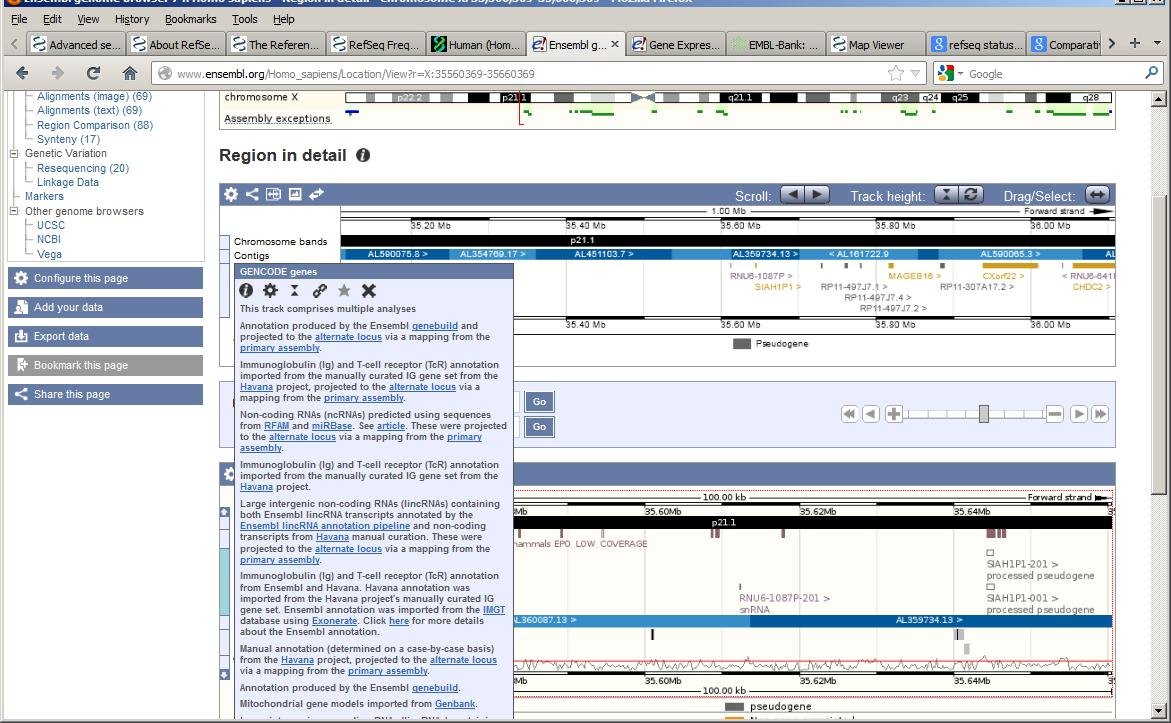This screenshot has height=723, width=1171.
Task: Click the reset/swap arrows icon in Region toolbar
Action: coord(317,194)
